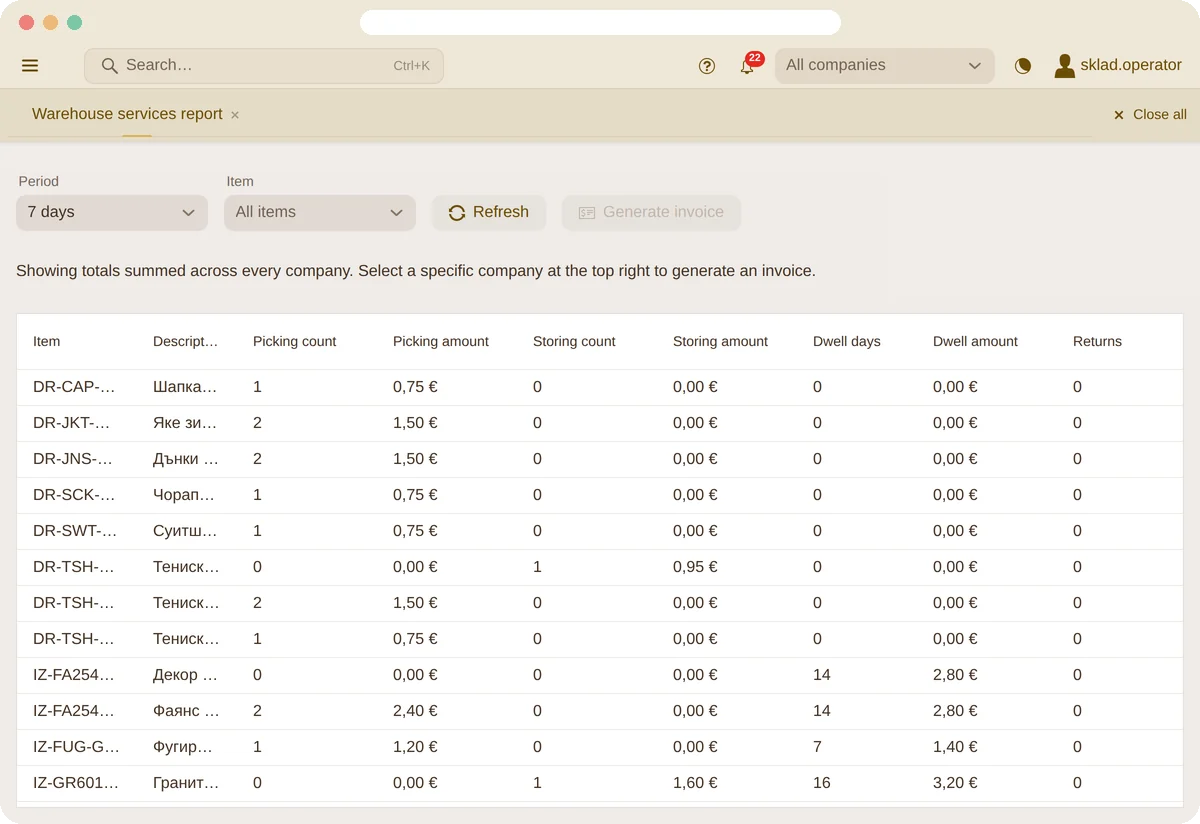Sort by Picking amount column header
This screenshot has width=1200, height=824.
pyautogui.click(x=441, y=342)
